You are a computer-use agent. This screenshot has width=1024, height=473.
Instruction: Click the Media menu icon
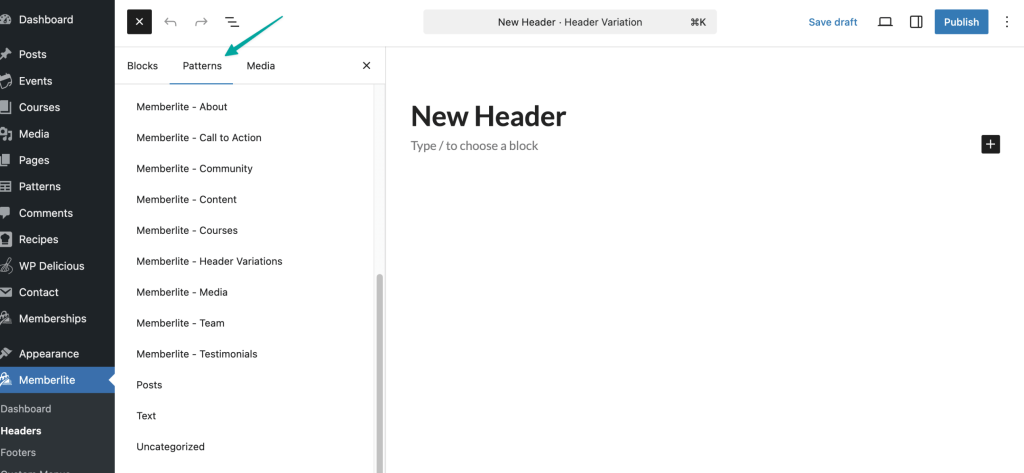pos(5,134)
